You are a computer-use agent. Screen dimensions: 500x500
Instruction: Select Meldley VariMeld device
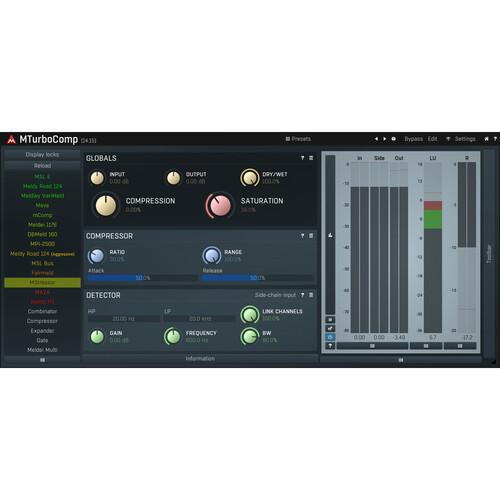point(42,196)
